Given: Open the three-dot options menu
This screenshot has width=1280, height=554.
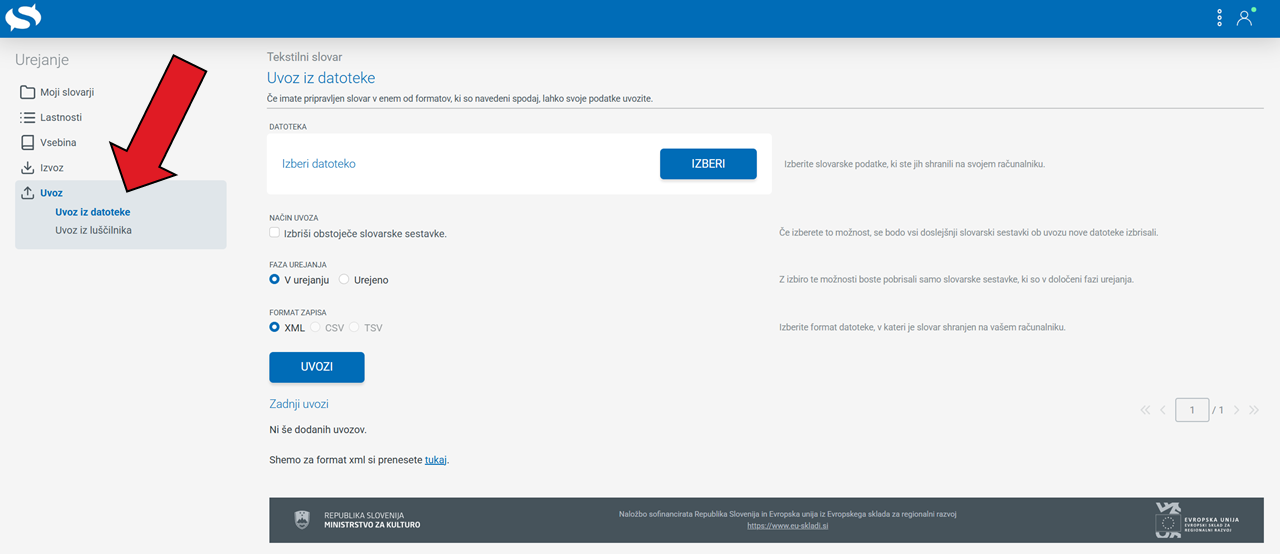Looking at the screenshot, I should (1219, 18).
